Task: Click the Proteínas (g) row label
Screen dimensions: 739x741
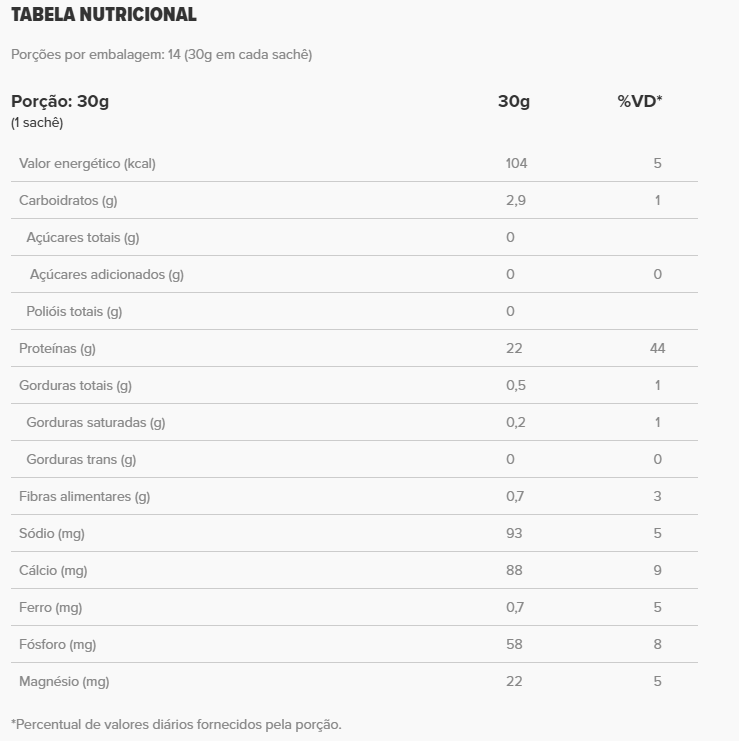Action: [57, 348]
